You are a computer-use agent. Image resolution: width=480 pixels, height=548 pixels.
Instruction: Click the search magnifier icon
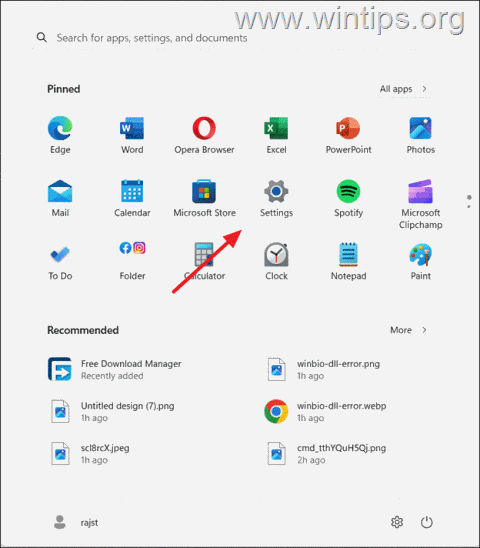pos(42,37)
